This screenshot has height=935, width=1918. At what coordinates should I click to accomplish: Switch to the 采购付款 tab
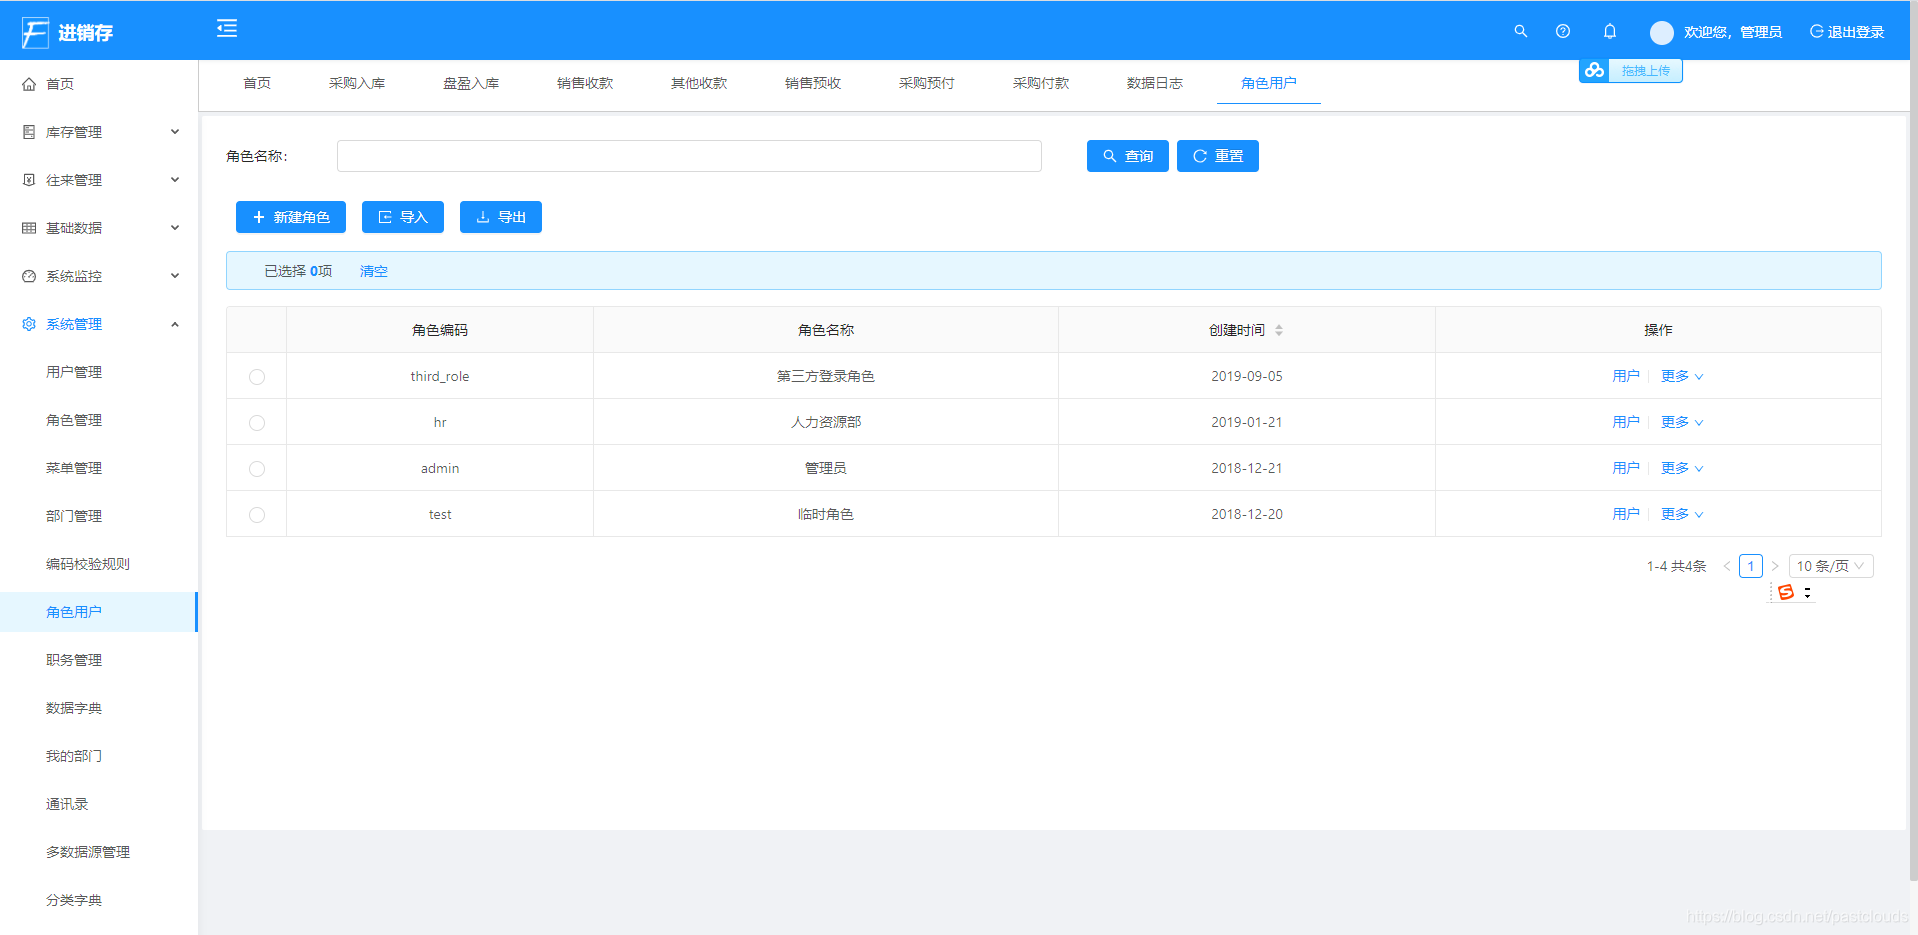point(1041,83)
